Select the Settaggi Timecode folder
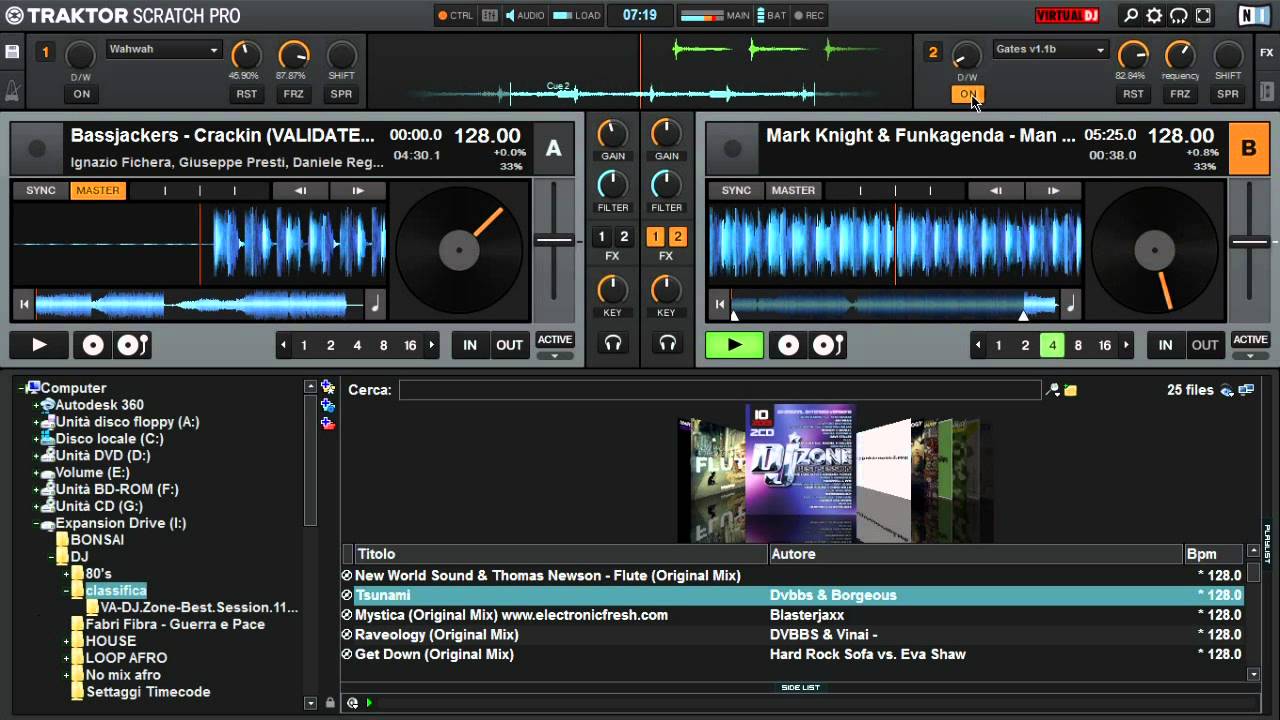Image resolution: width=1280 pixels, height=720 pixels. (x=148, y=692)
